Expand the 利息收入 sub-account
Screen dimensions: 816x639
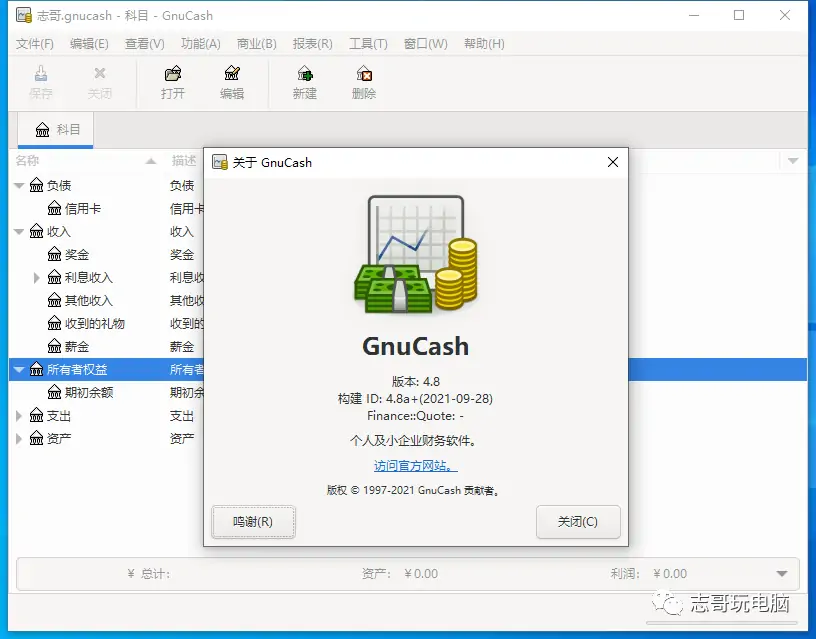(37, 278)
